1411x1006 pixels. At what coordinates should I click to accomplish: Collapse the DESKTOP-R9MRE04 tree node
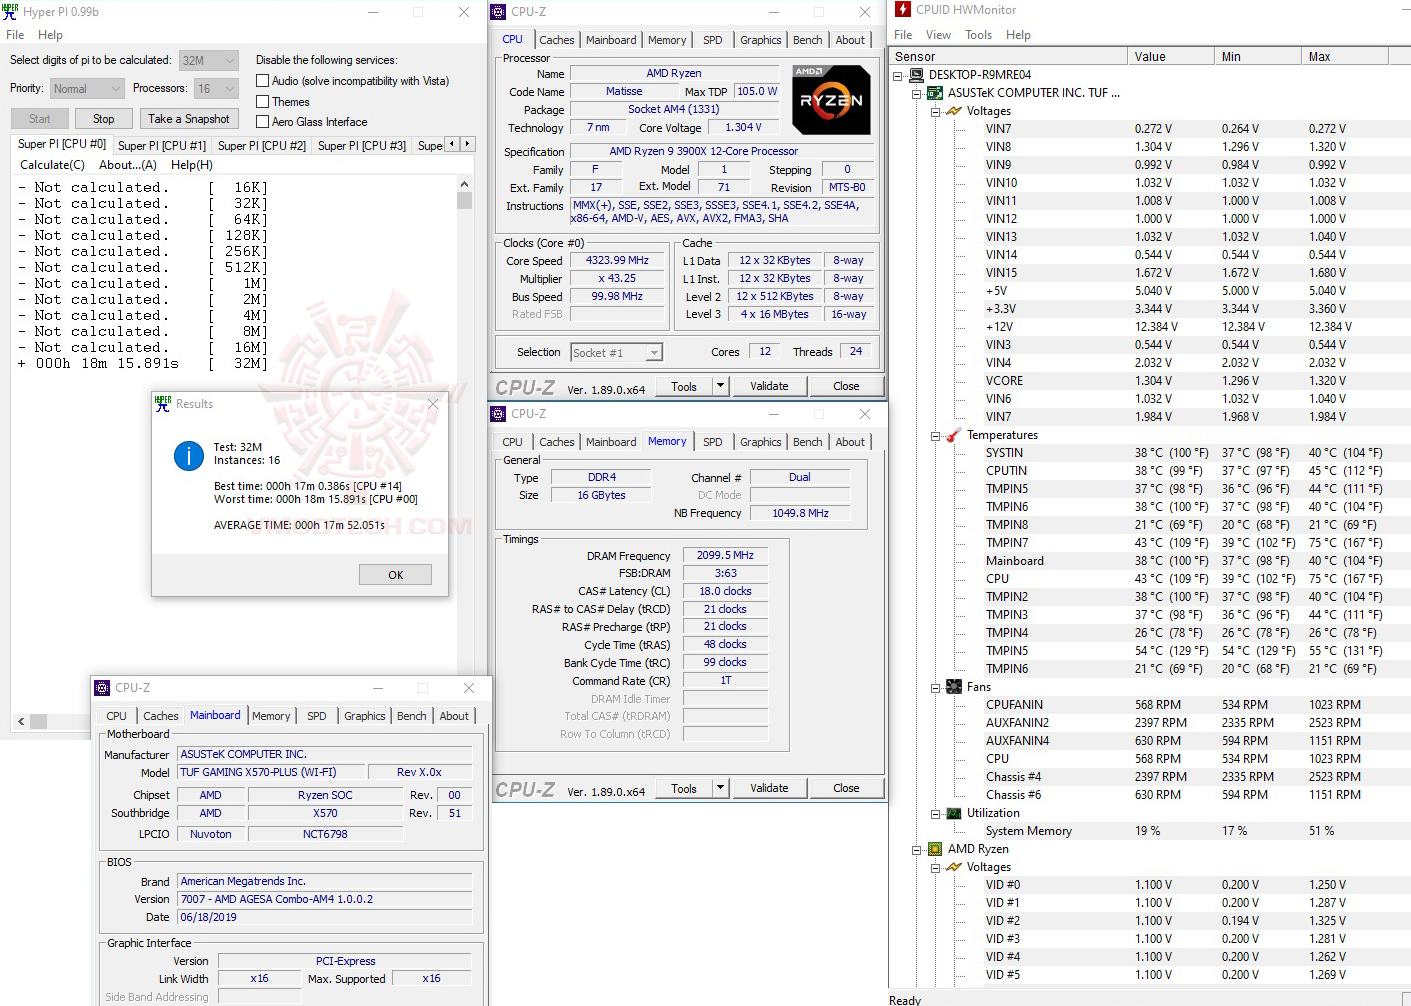click(898, 75)
